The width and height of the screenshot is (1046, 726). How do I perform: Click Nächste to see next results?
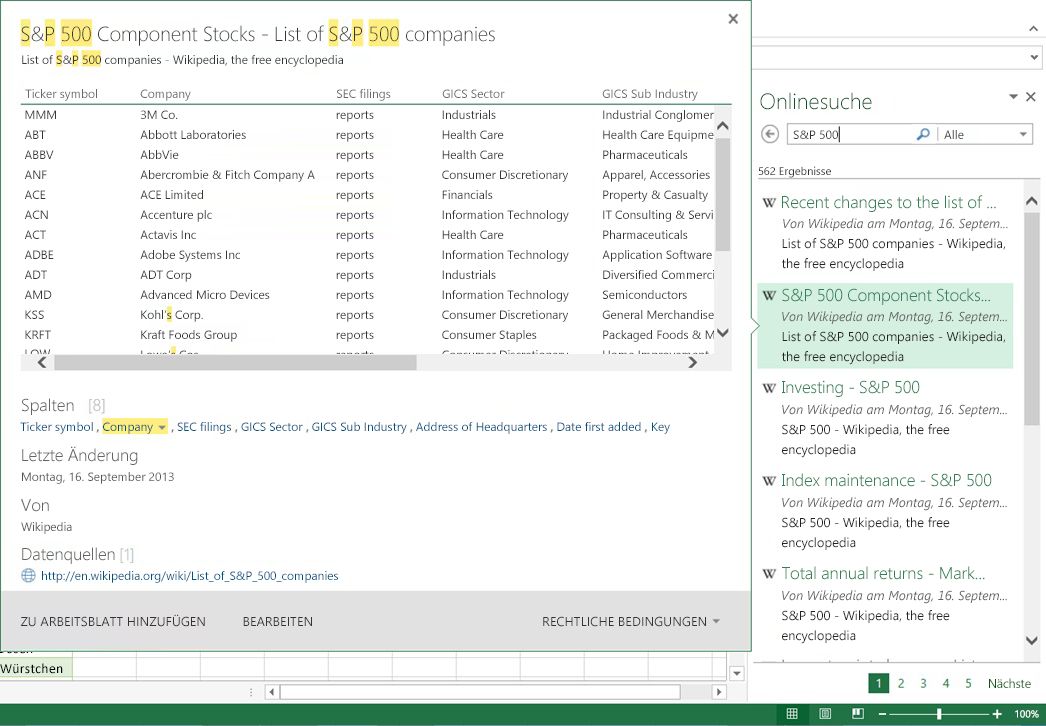[x=1009, y=683]
